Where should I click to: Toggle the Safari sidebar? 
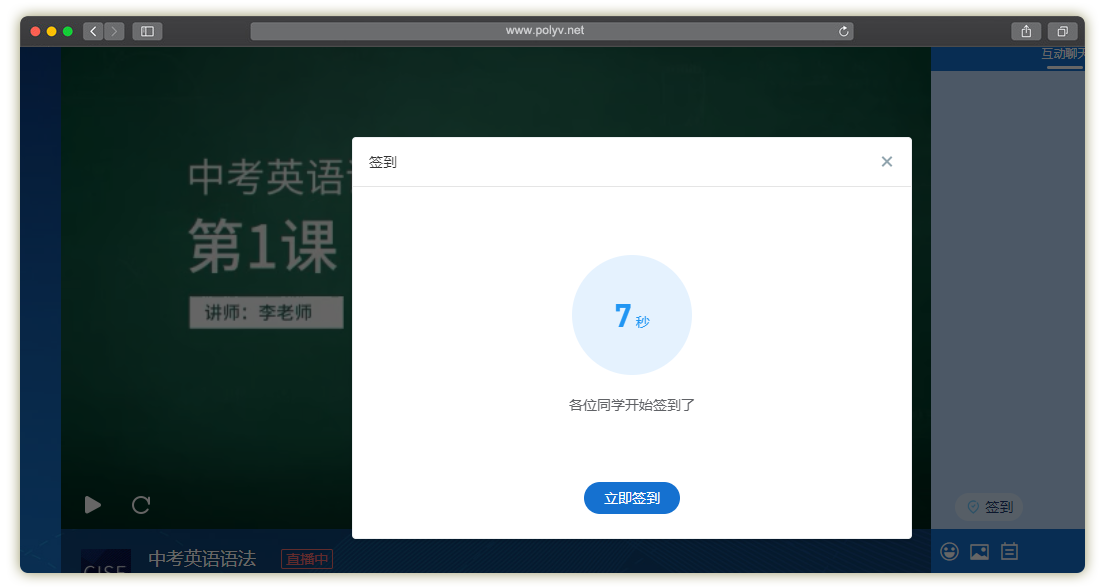(147, 31)
